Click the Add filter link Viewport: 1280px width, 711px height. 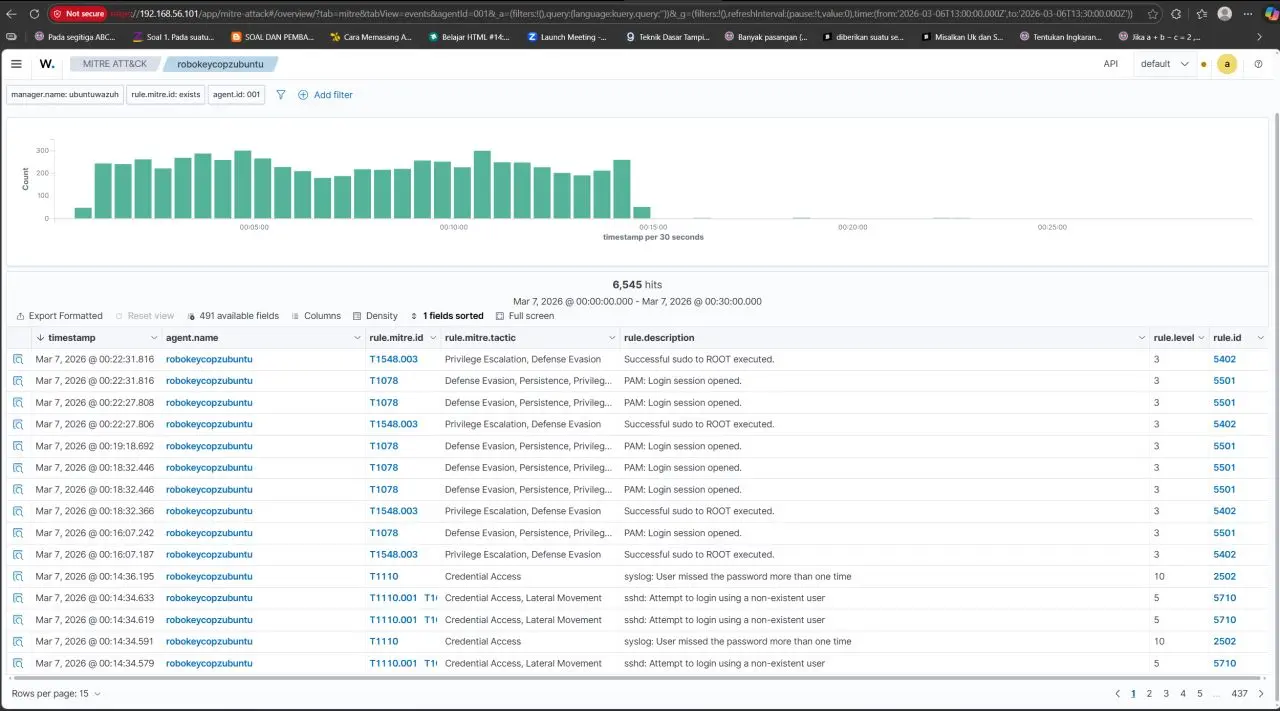pos(333,95)
